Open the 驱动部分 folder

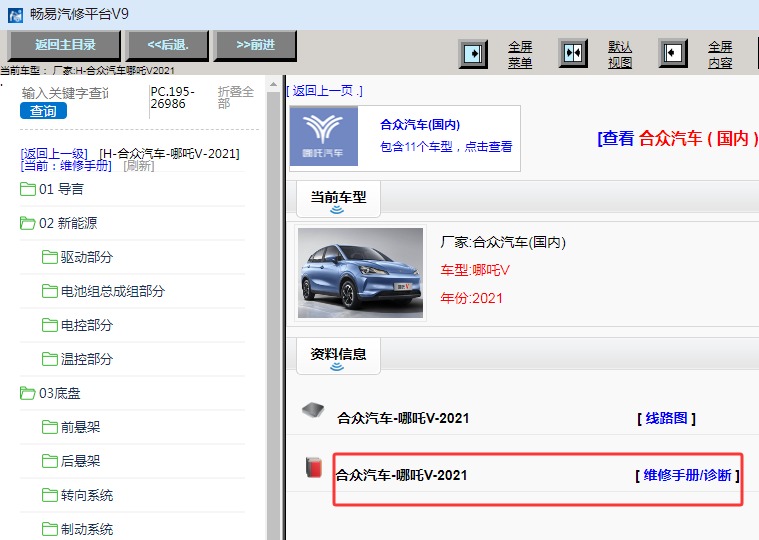pyautogui.click(x=87, y=257)
